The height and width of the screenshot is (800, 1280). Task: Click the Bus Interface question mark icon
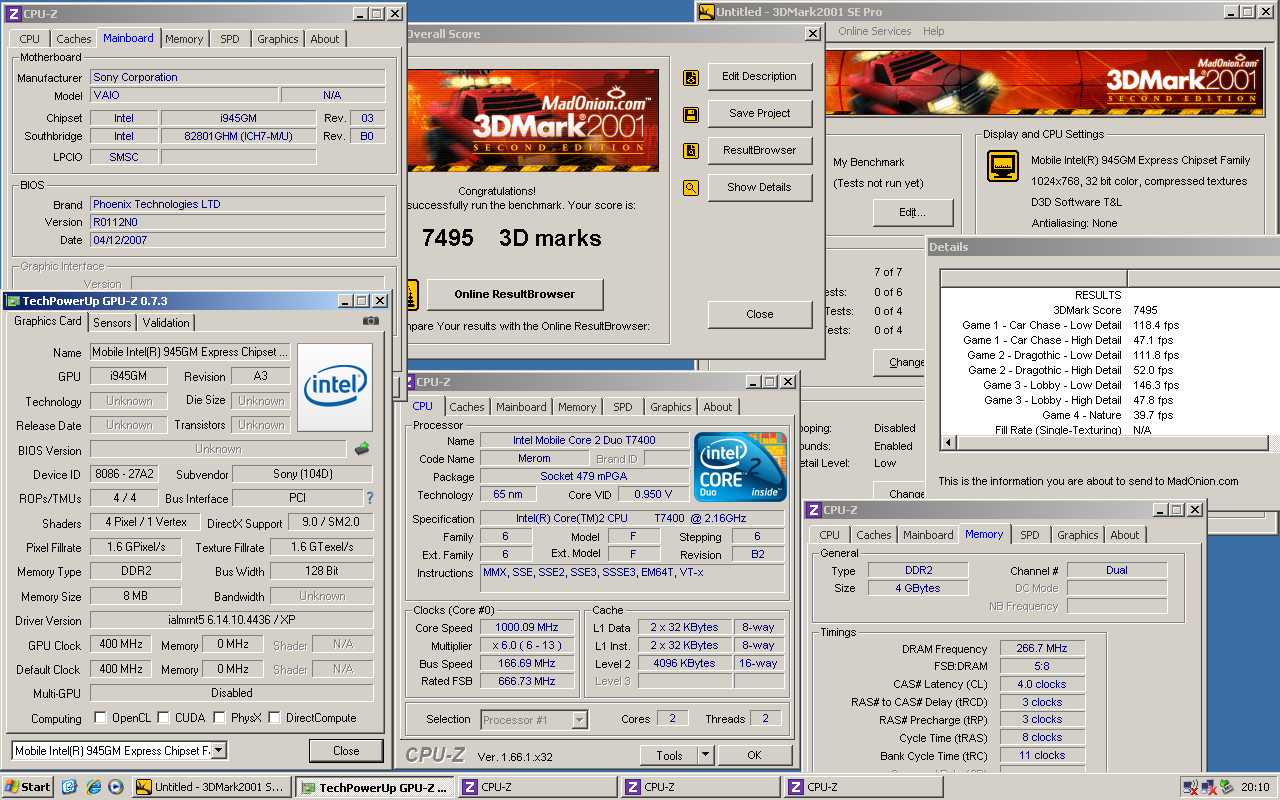[x=370, y=498]
